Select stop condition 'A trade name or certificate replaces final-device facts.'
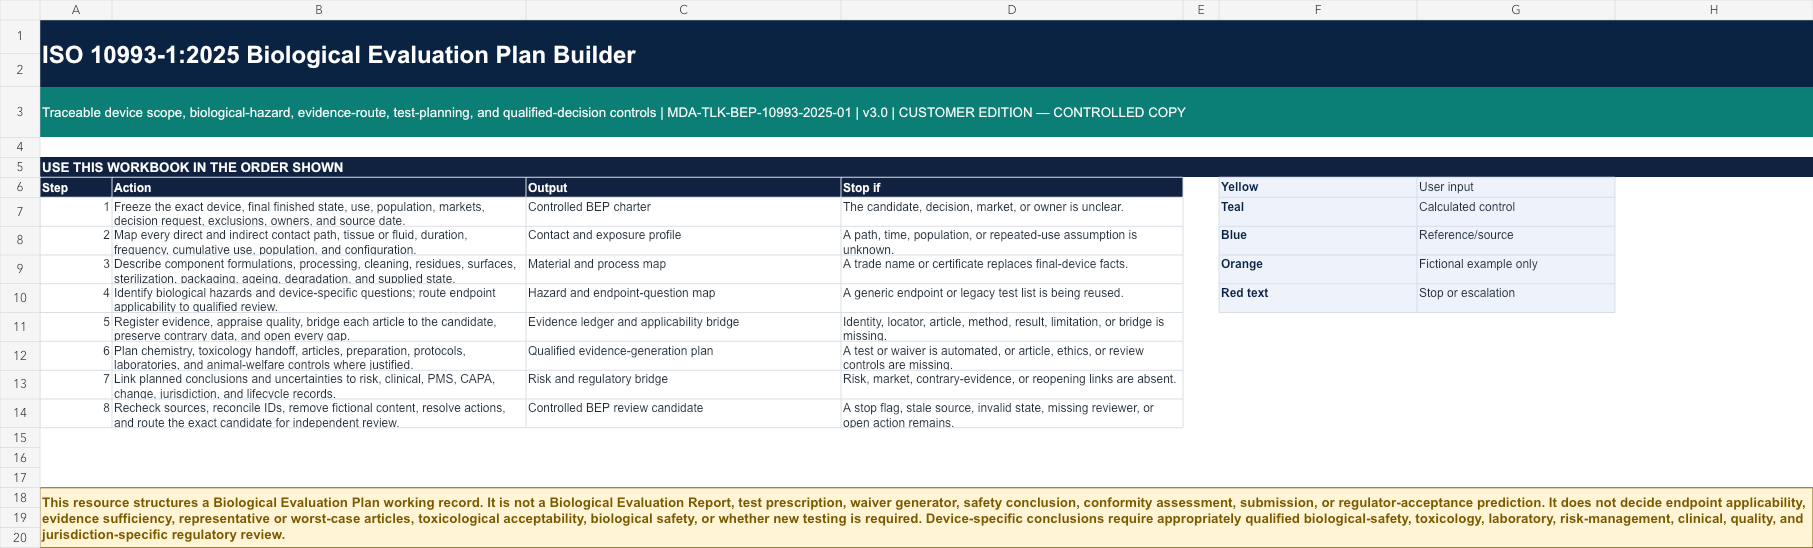1813x548 pixels. (1011, 269)
